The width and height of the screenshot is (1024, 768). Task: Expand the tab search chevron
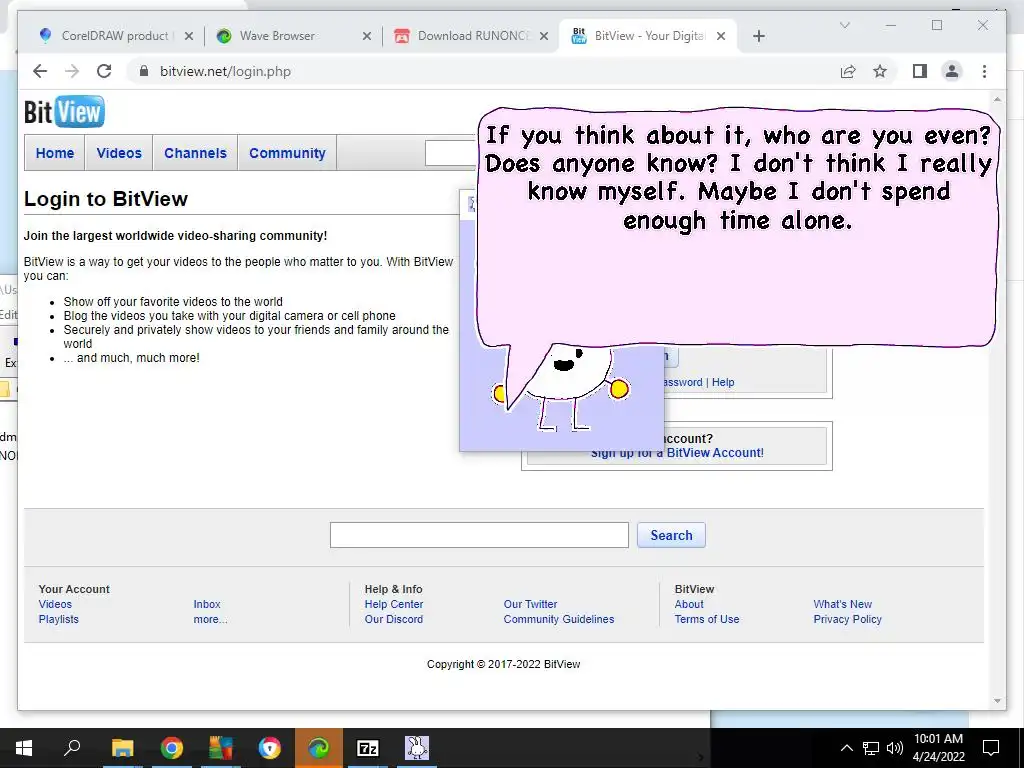point(844,25)
